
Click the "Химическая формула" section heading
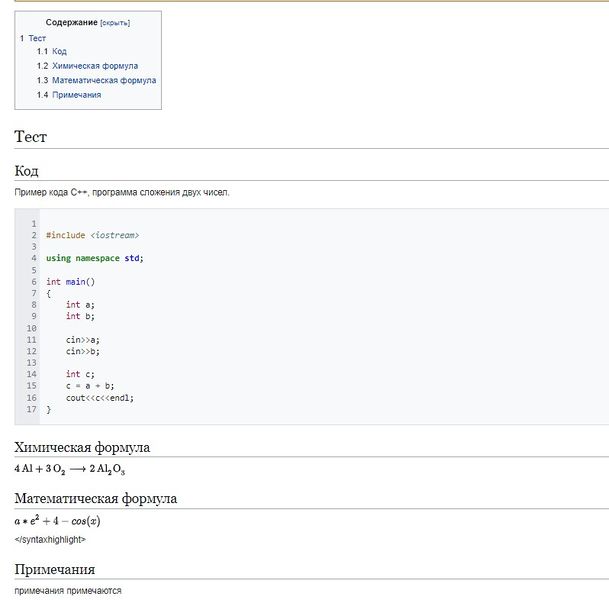pyautogui.click(x=82, y=447)
